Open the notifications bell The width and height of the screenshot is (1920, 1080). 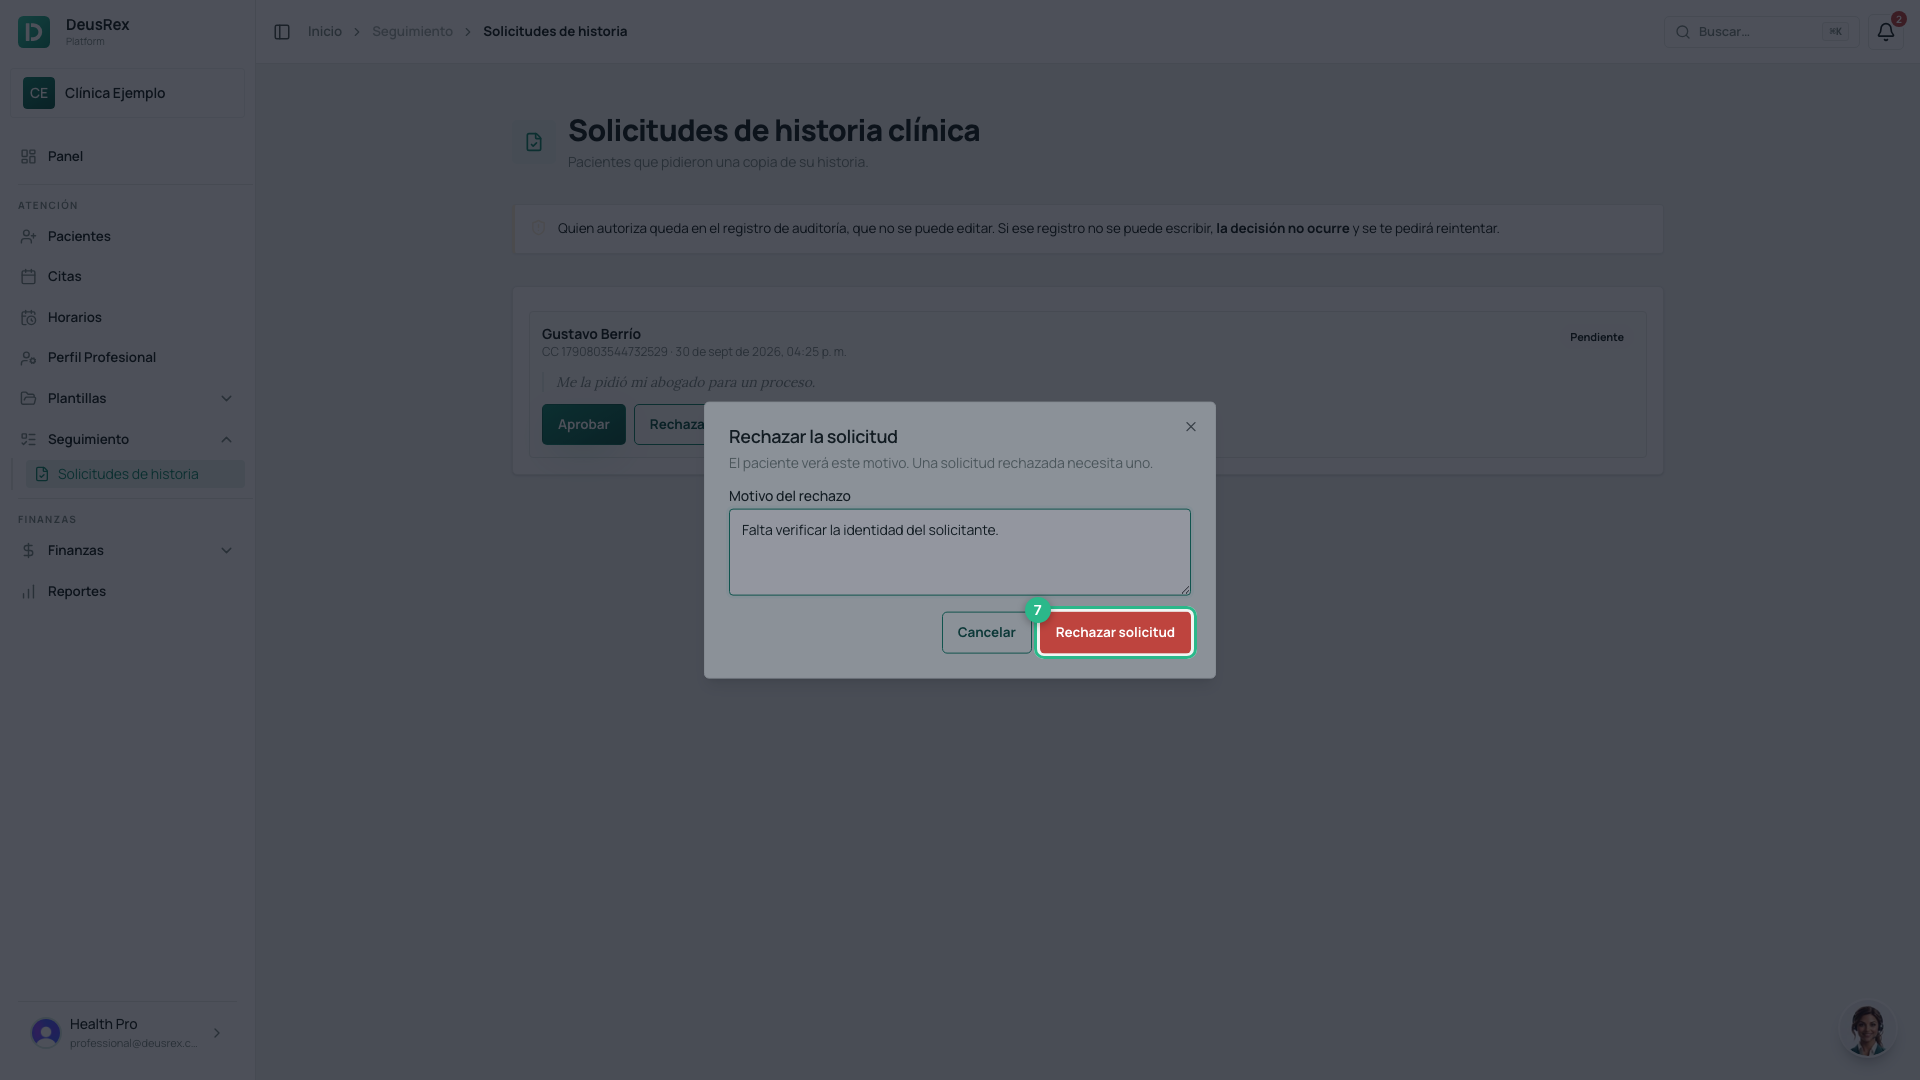(1885, 32)
